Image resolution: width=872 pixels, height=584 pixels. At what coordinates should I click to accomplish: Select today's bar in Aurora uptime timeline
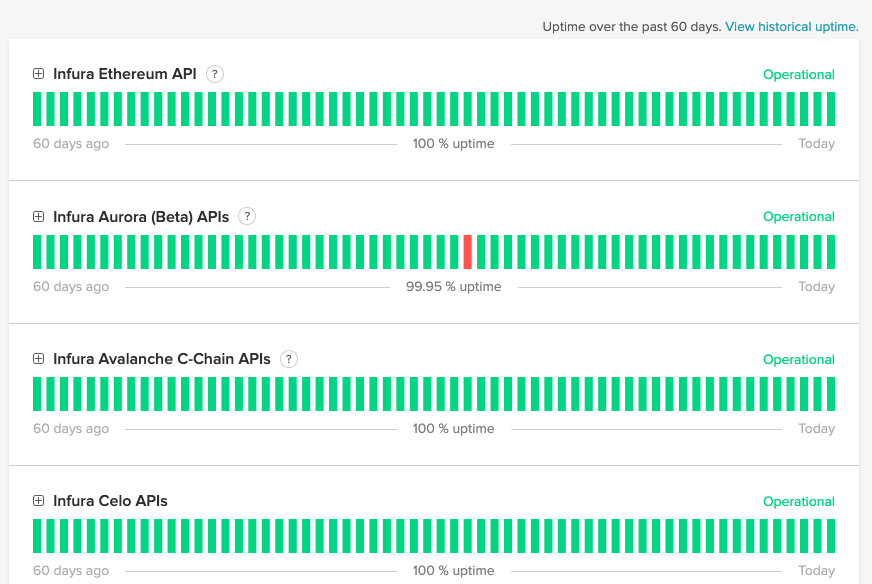click(830, 252)
